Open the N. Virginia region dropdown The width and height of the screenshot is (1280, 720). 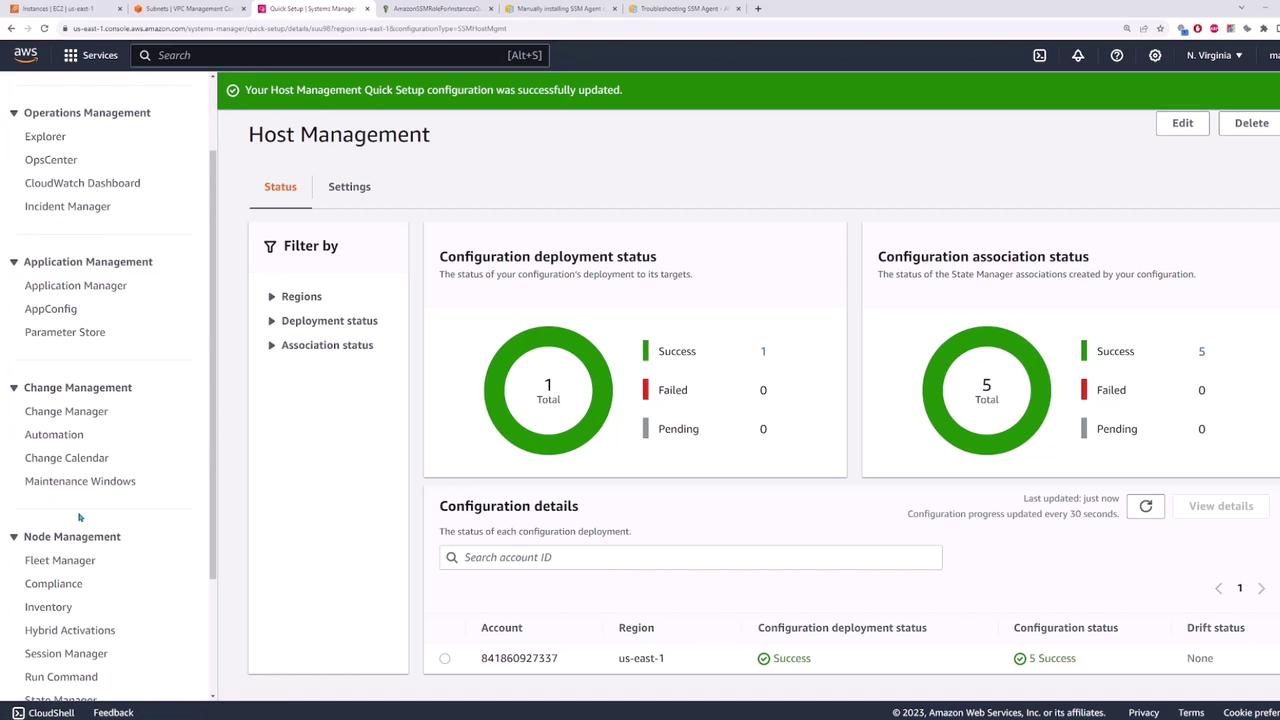click(1214, 55)
